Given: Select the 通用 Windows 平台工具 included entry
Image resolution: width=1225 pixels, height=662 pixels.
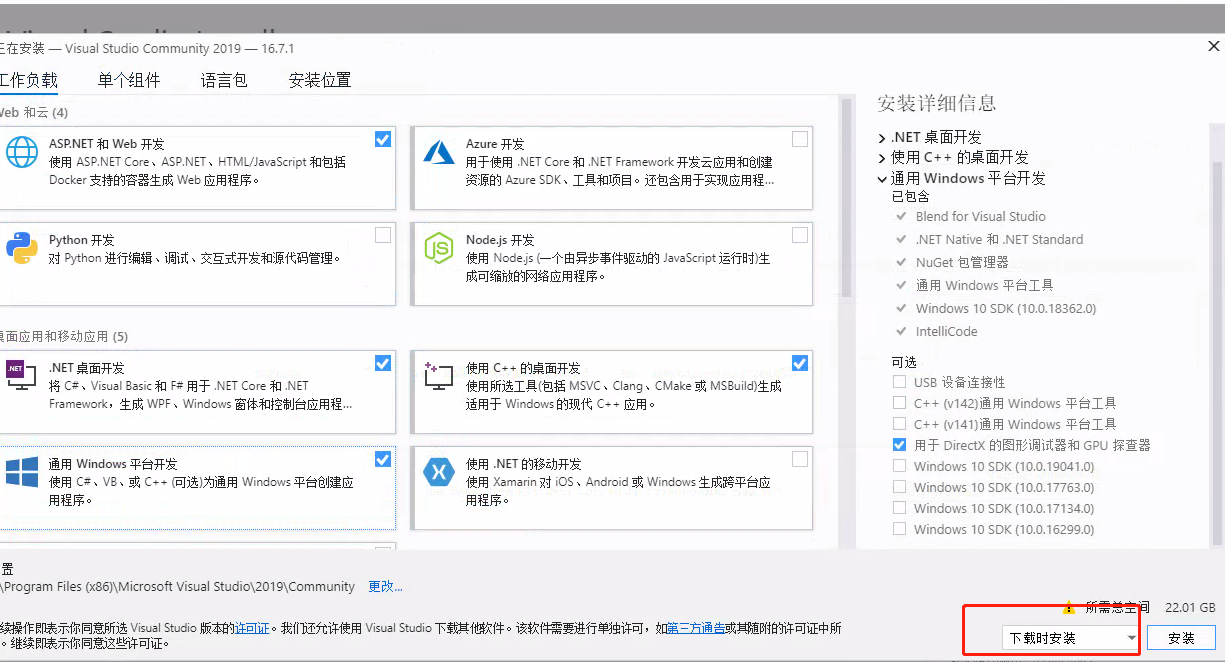Looking at the screenshot, I should [984, 285].
